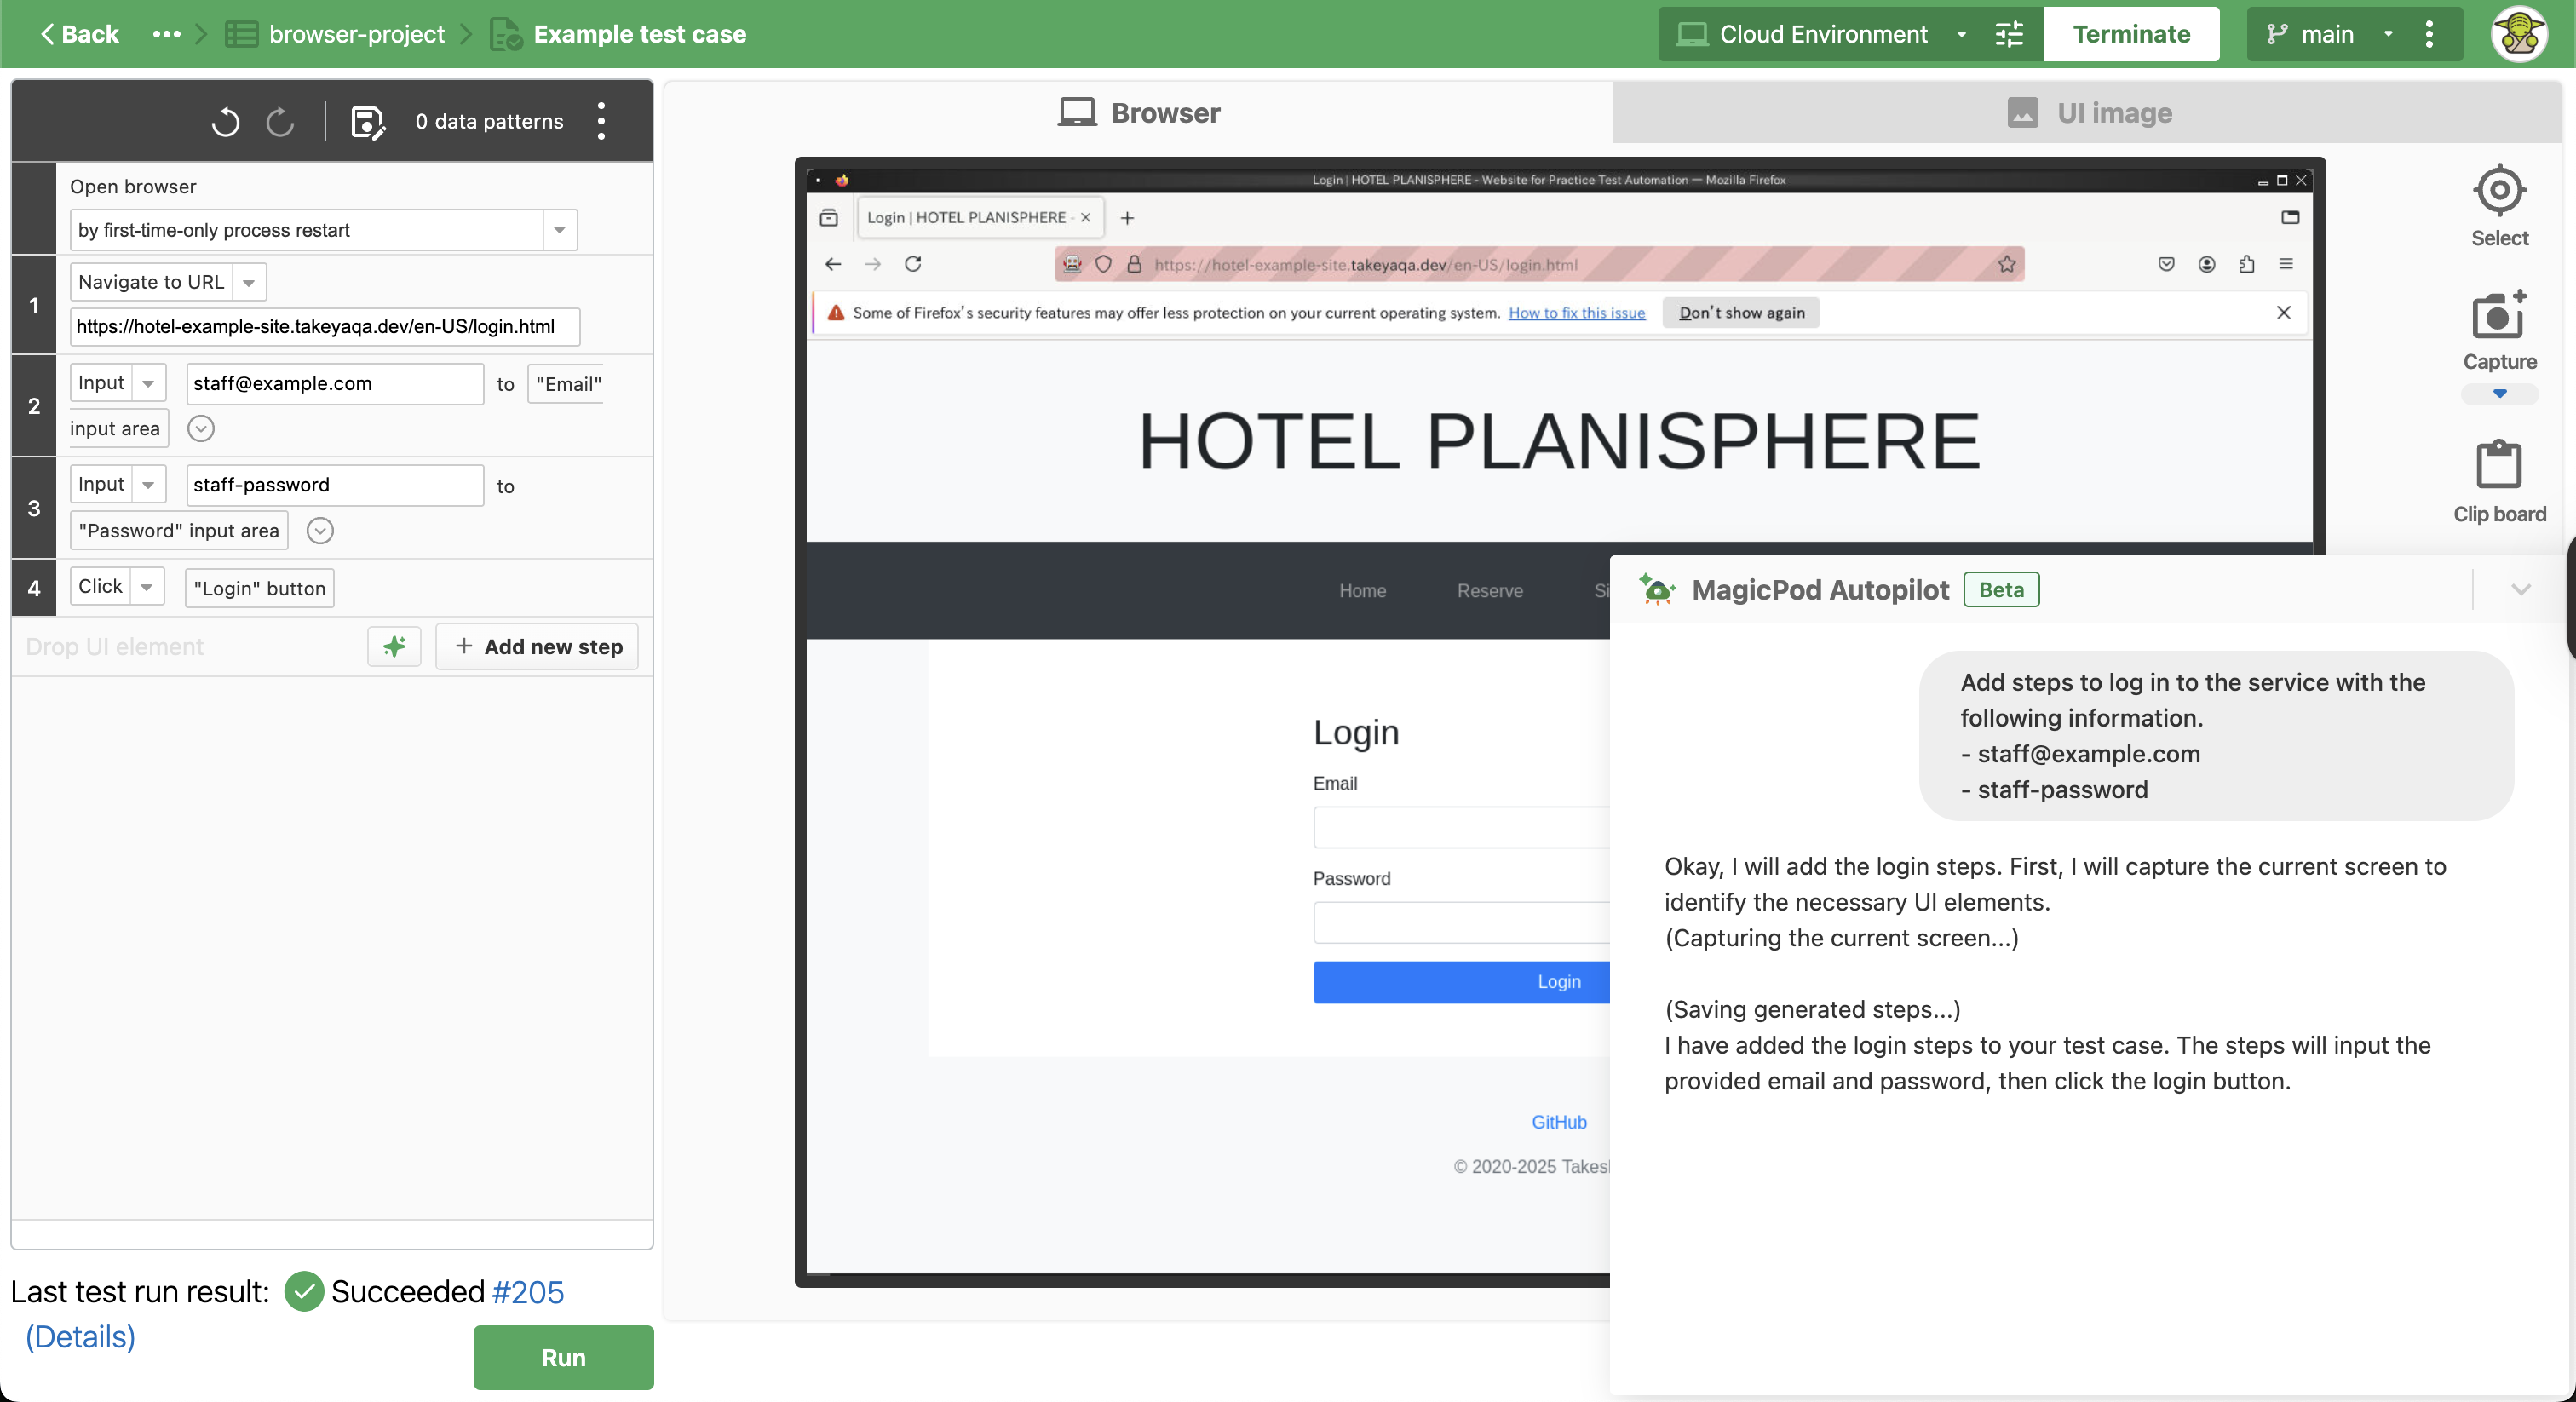Click the Email field on the login page

tap(1461, 827)
